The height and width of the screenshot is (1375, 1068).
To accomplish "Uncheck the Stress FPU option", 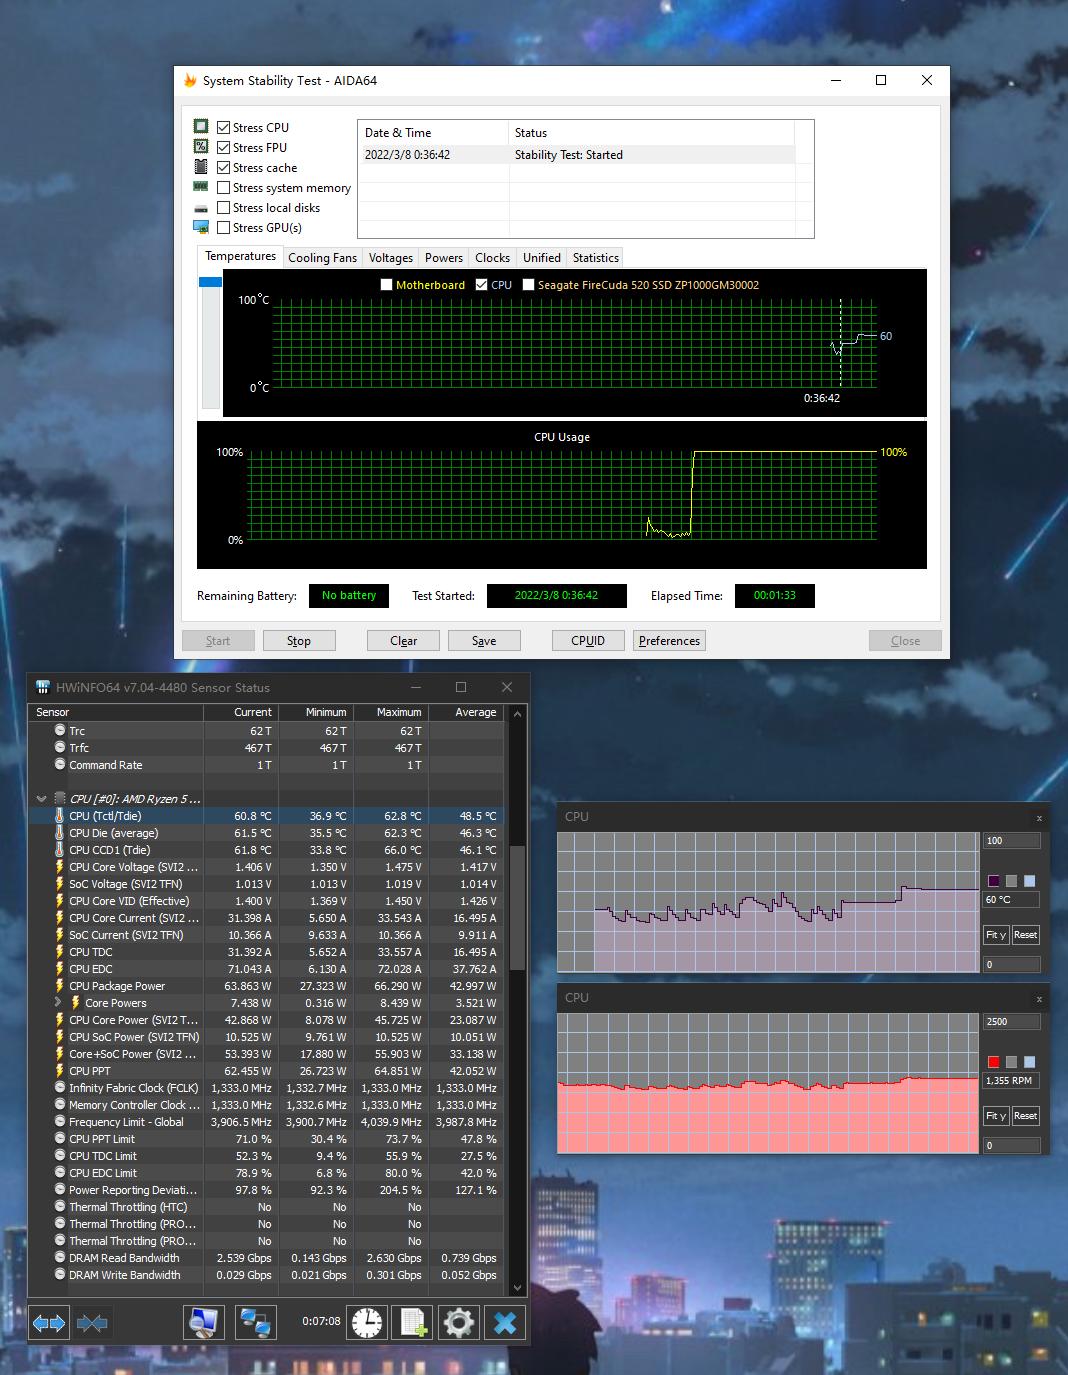I will [224, 148].
